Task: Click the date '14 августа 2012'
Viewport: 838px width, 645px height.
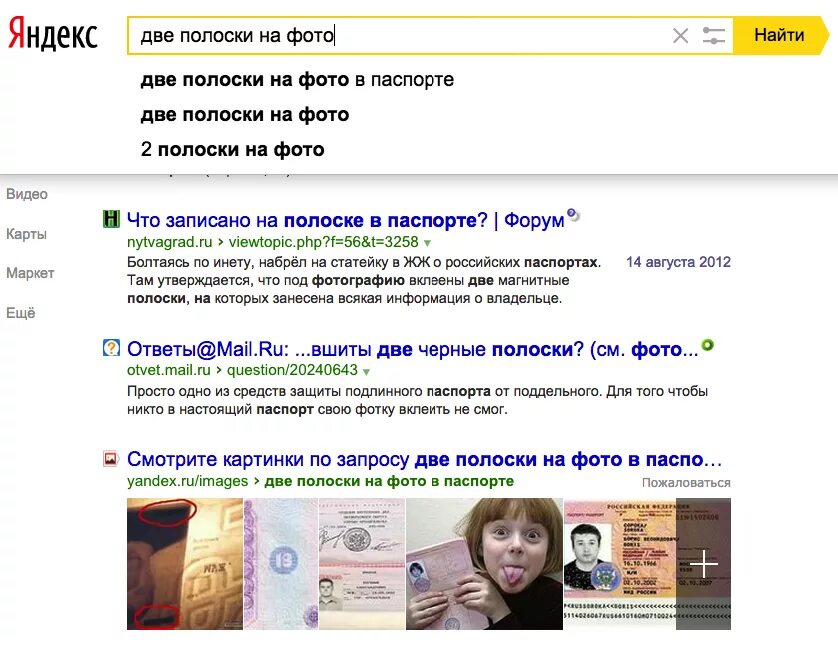Action: pyautogui.click(x=678, y=262)
